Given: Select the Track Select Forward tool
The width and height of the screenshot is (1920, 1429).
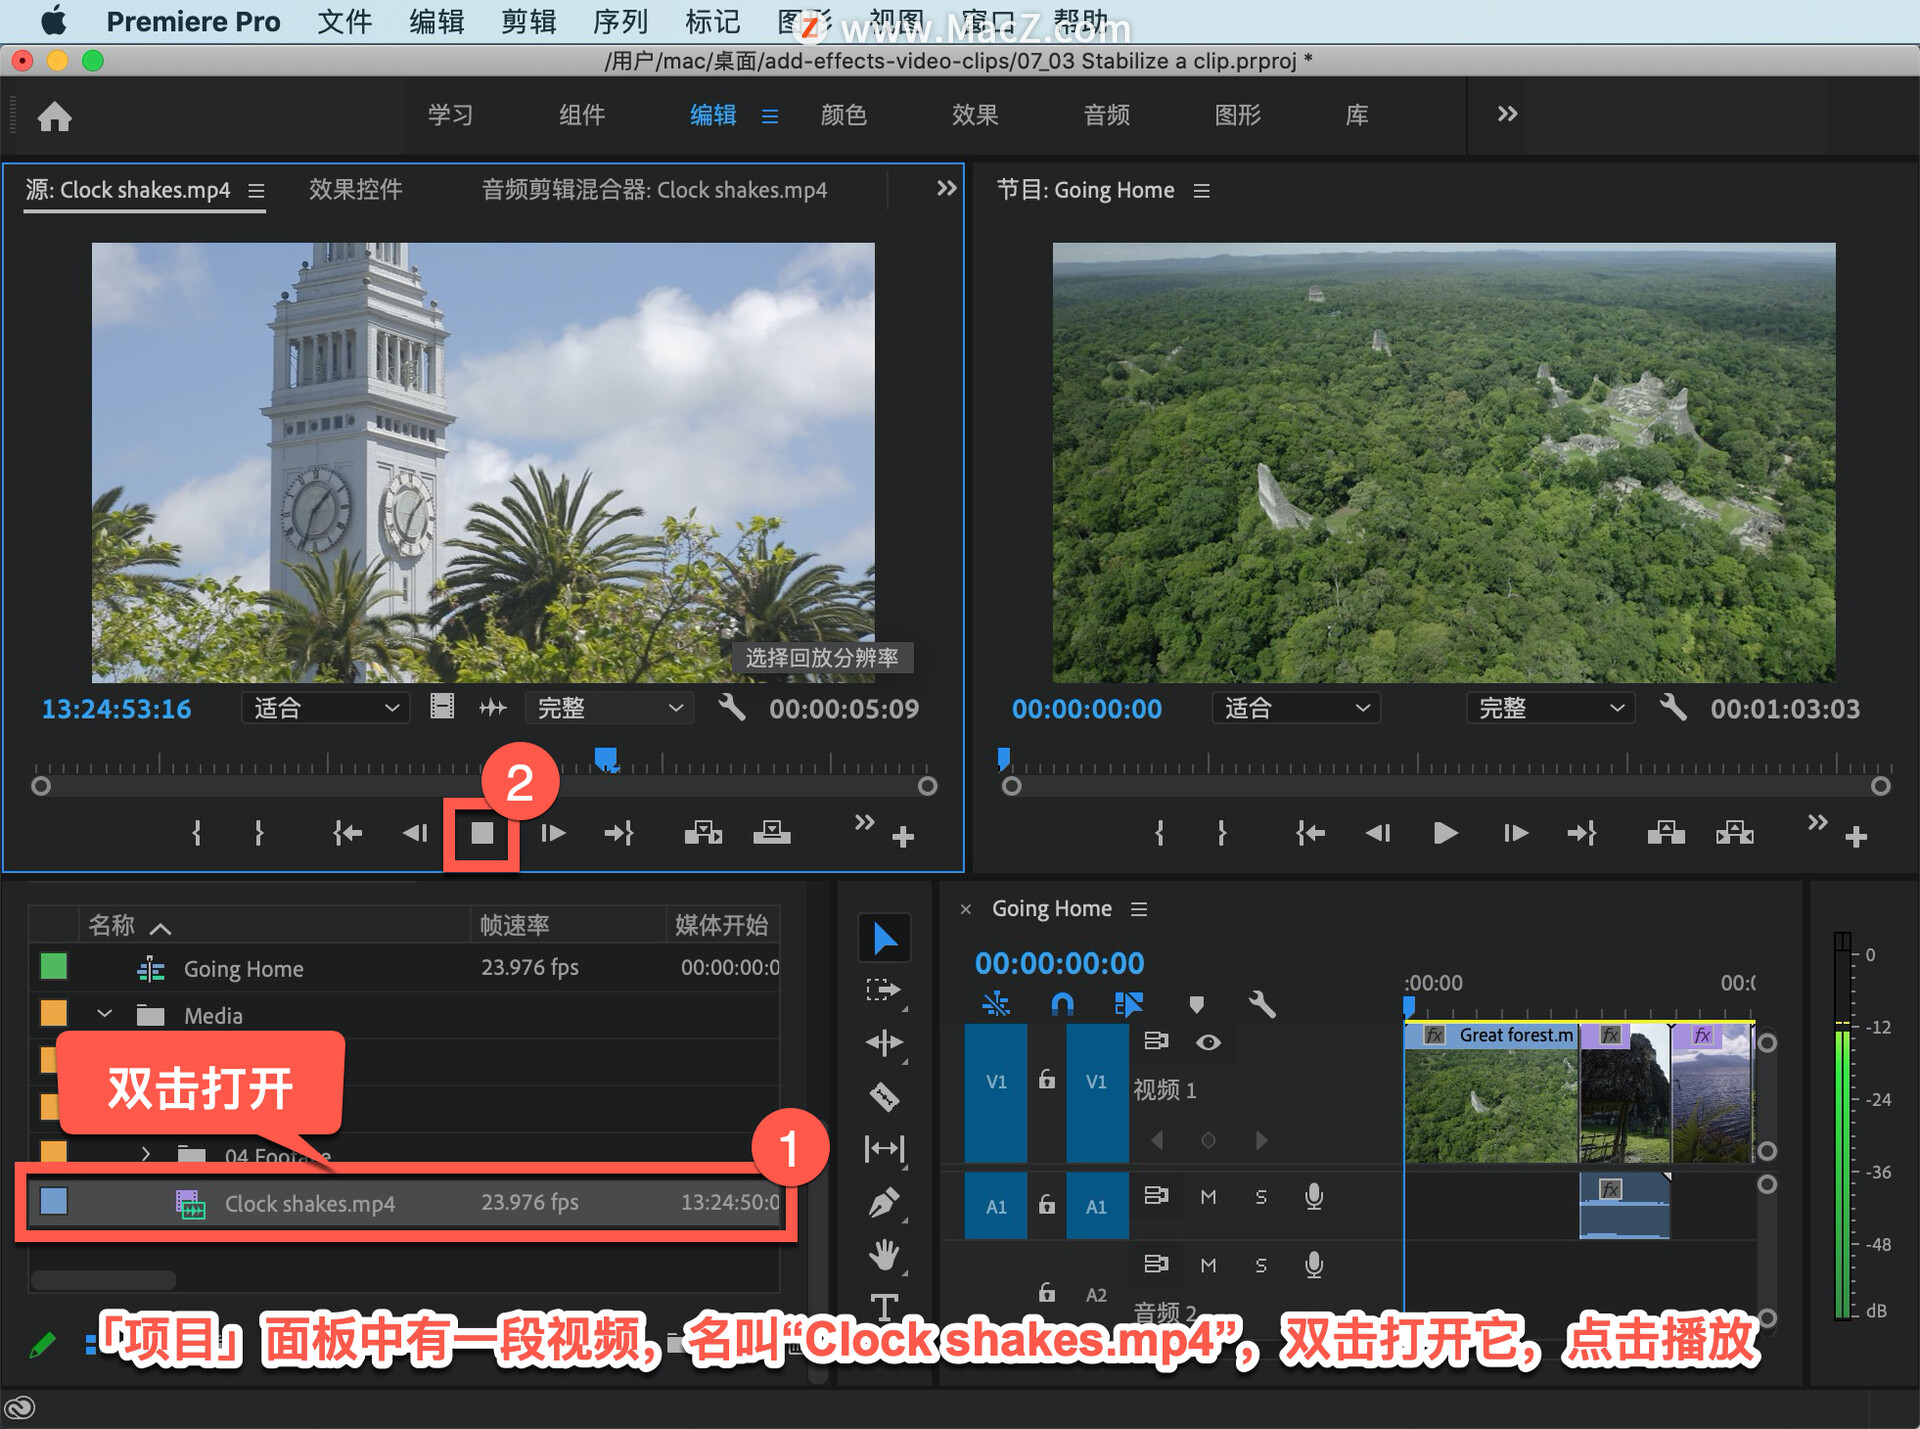Looking at the screenshot, I should tap(884, 990).
